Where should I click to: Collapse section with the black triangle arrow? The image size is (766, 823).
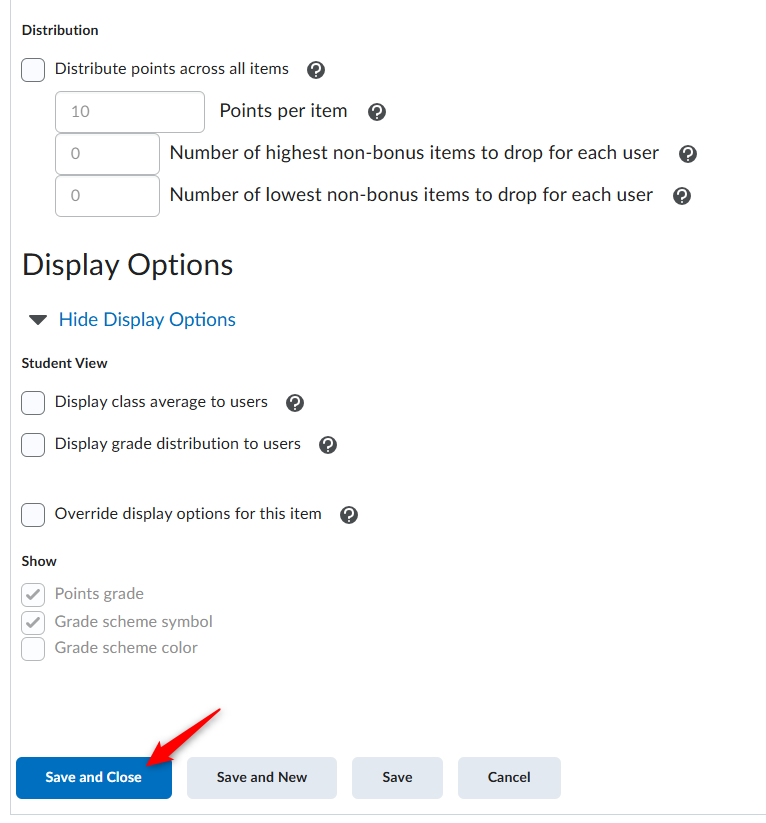pyautogui.click(x=38, y=320)
